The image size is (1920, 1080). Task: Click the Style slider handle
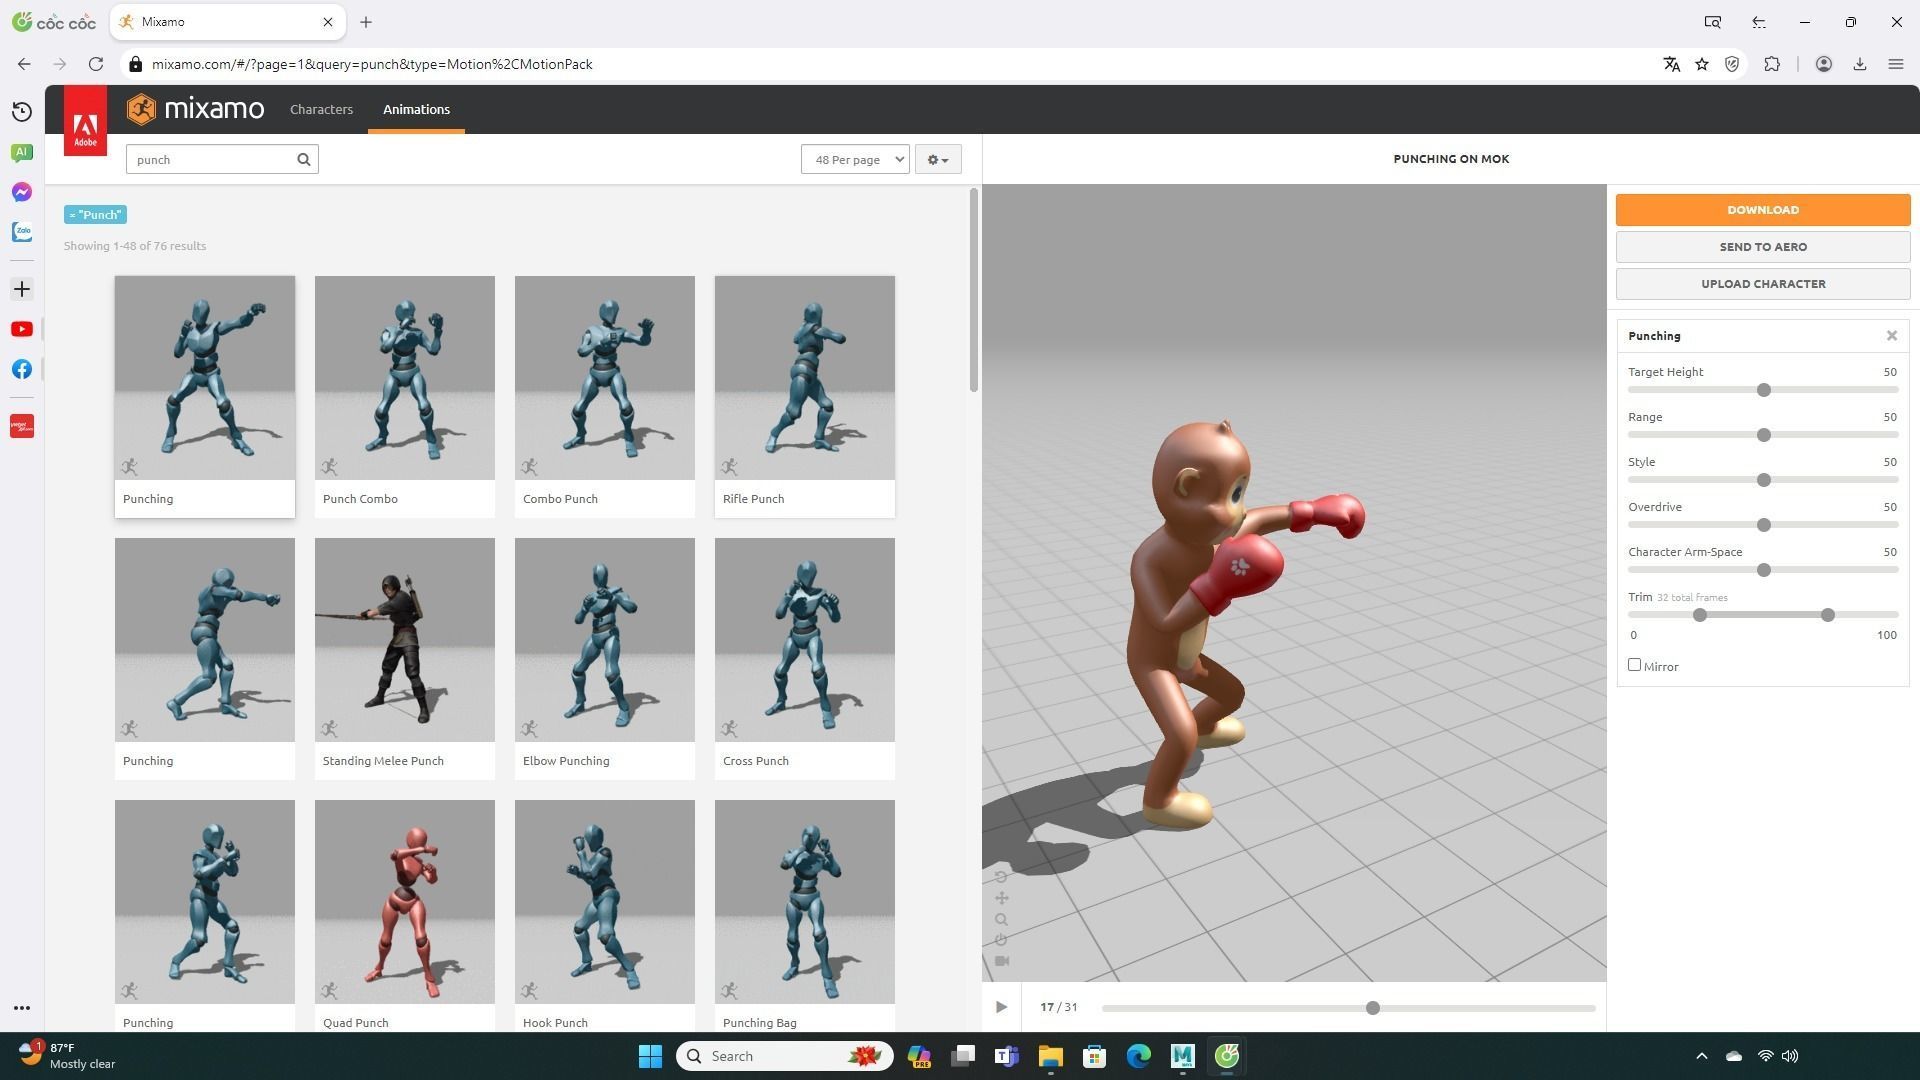tap(1764, 480)
